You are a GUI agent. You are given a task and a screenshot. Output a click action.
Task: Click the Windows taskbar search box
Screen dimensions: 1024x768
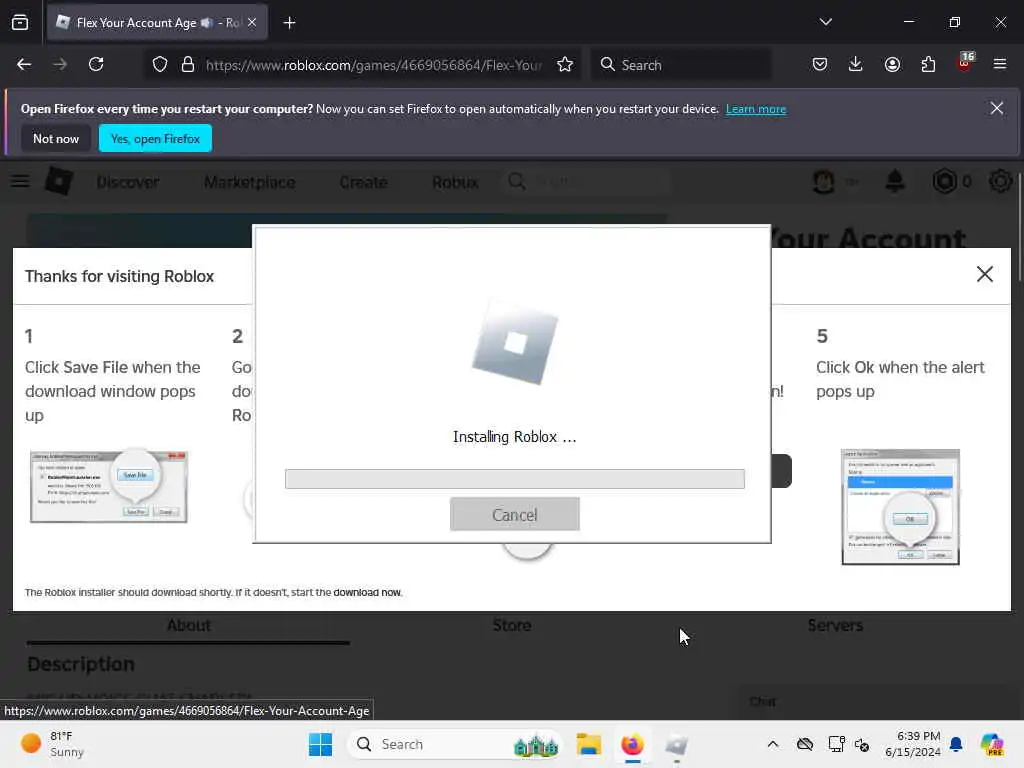click(x=455, y=744)
